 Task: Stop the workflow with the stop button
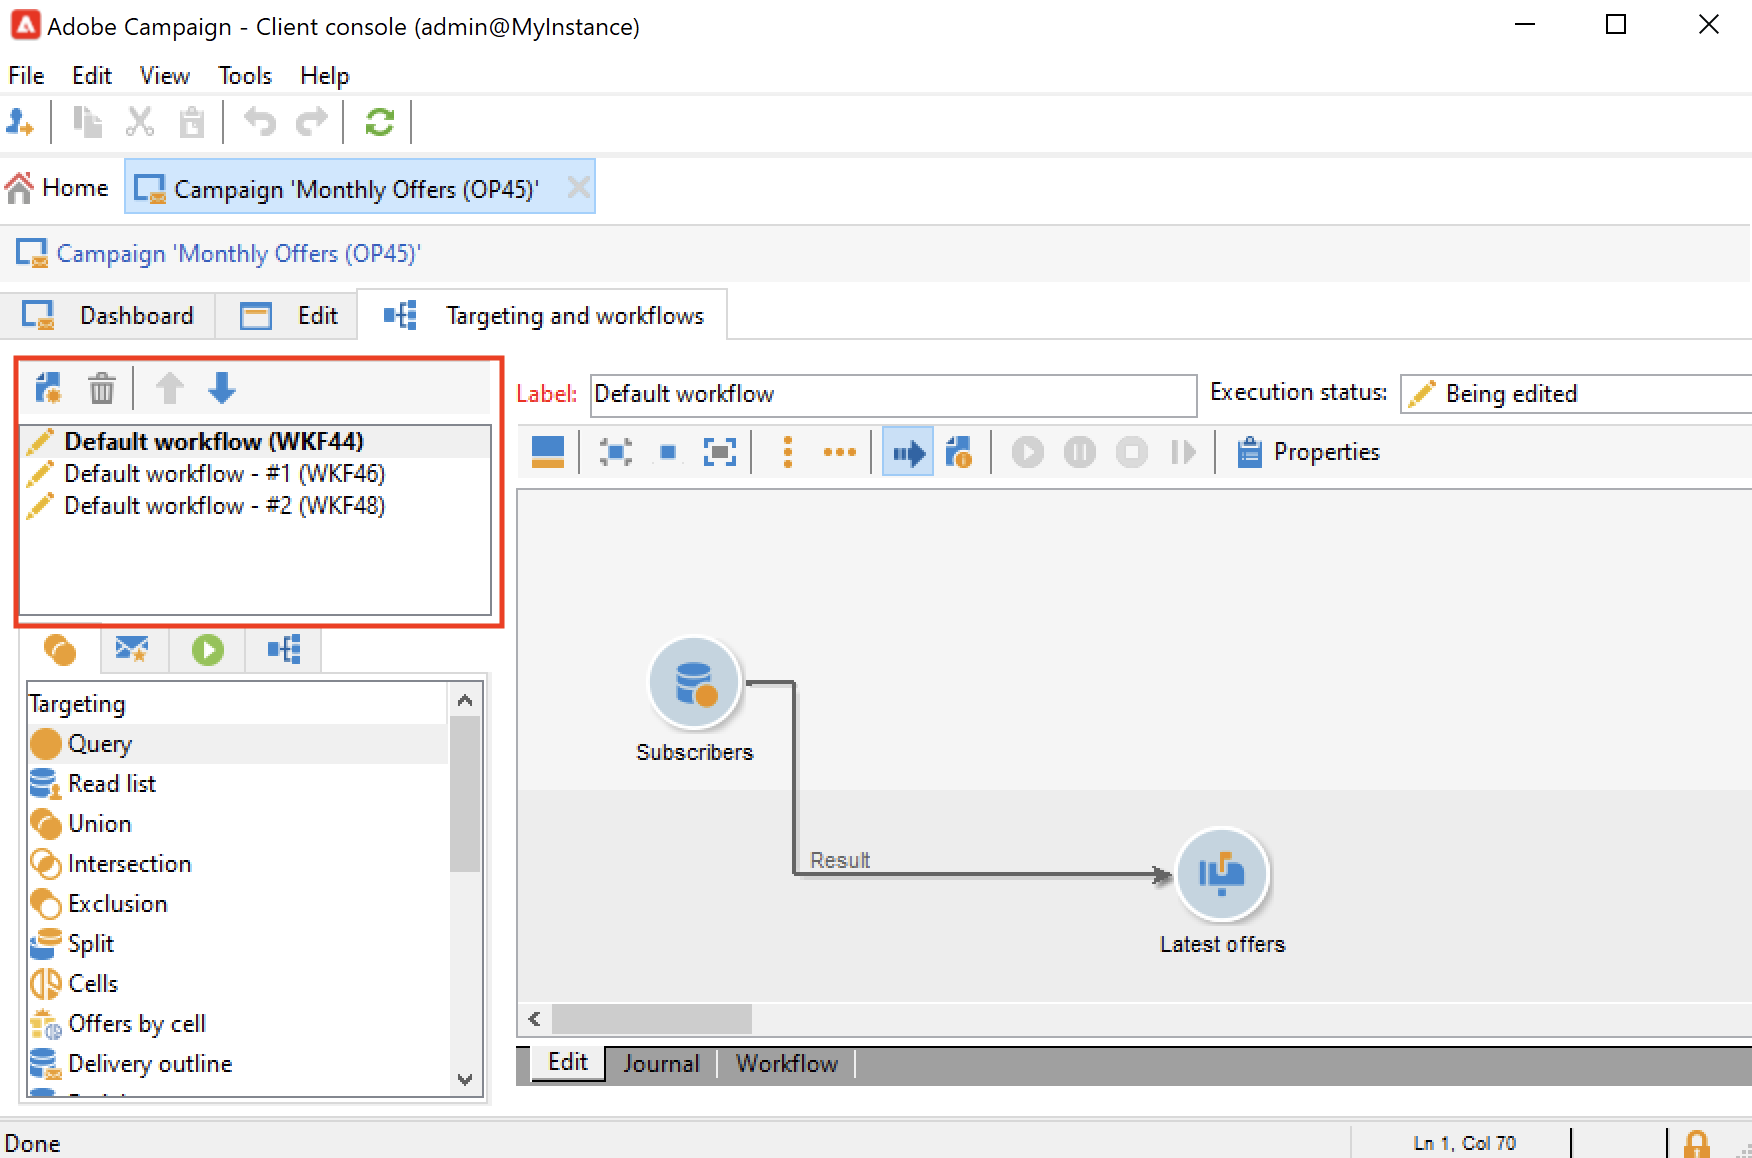coord(1132,452)
